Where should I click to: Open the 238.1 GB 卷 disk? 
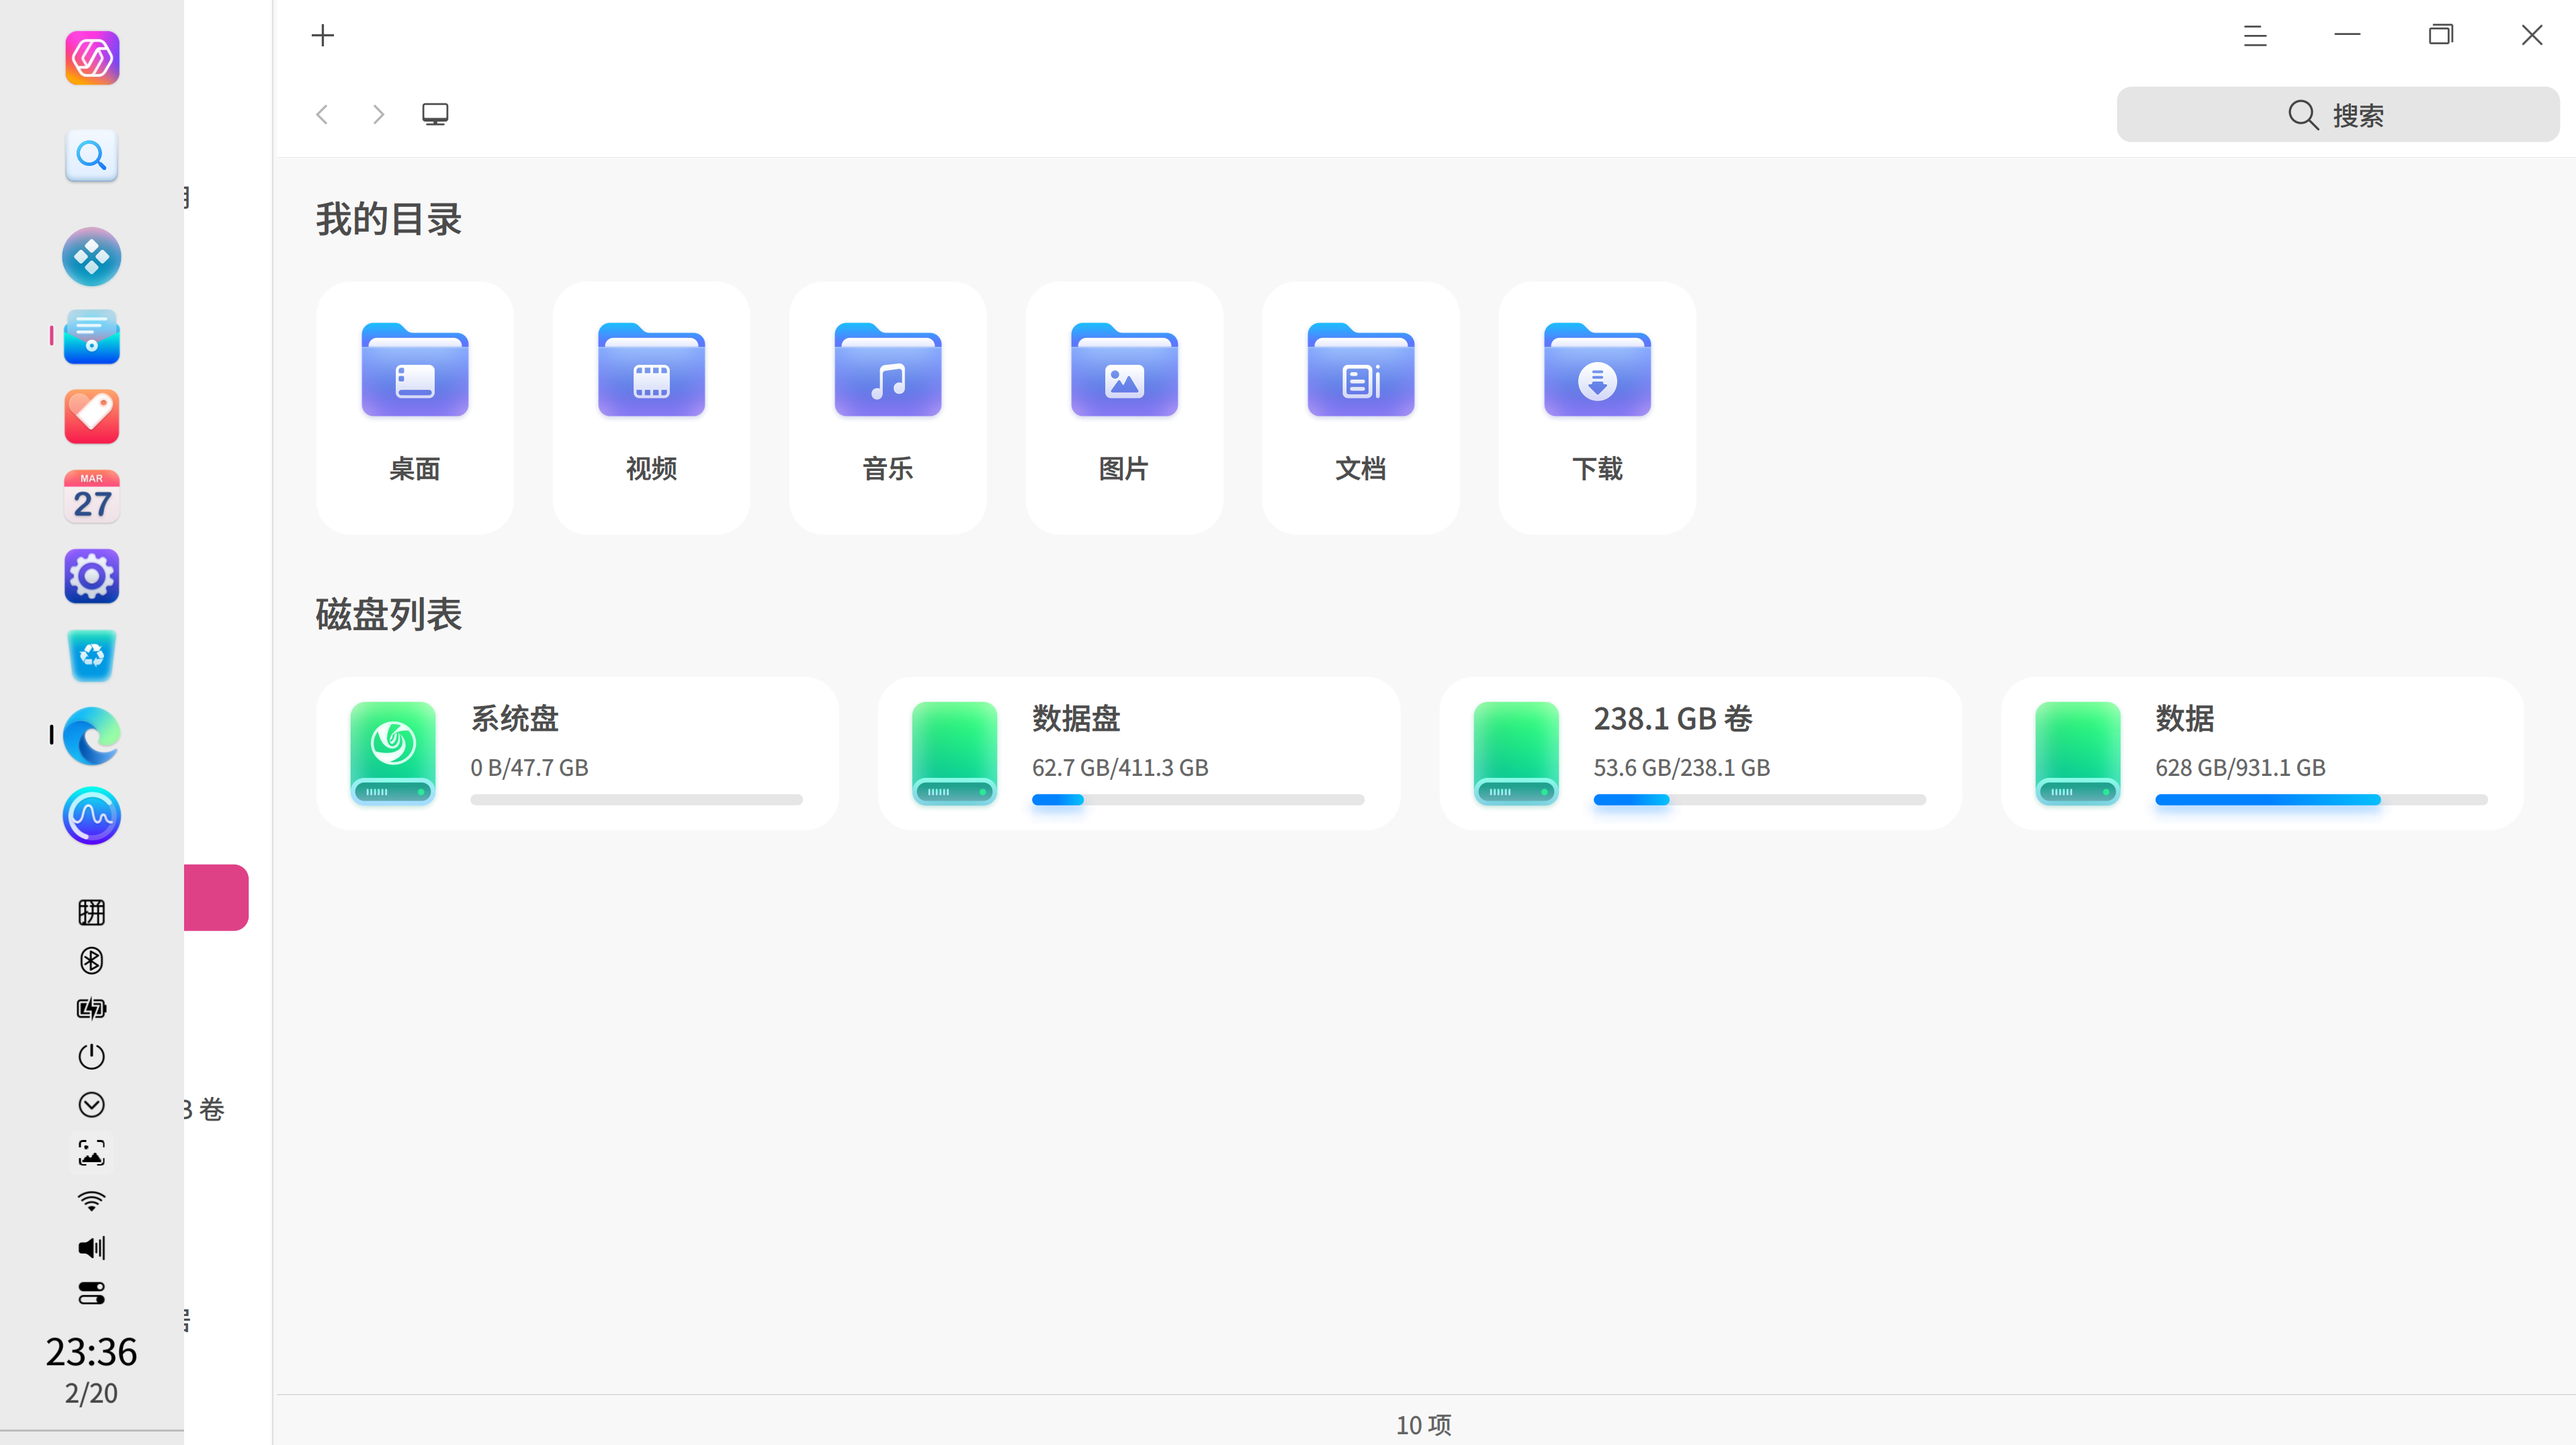[x=1701, y=754]
